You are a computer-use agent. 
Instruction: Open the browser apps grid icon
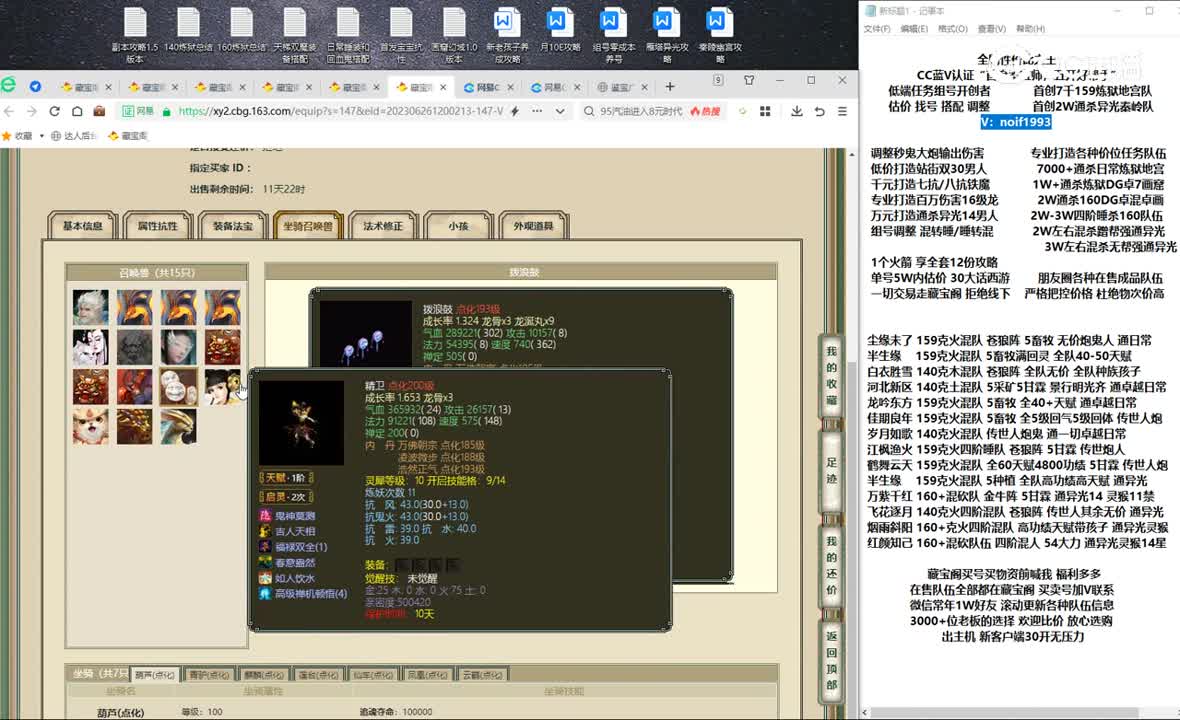pos(765,111)
